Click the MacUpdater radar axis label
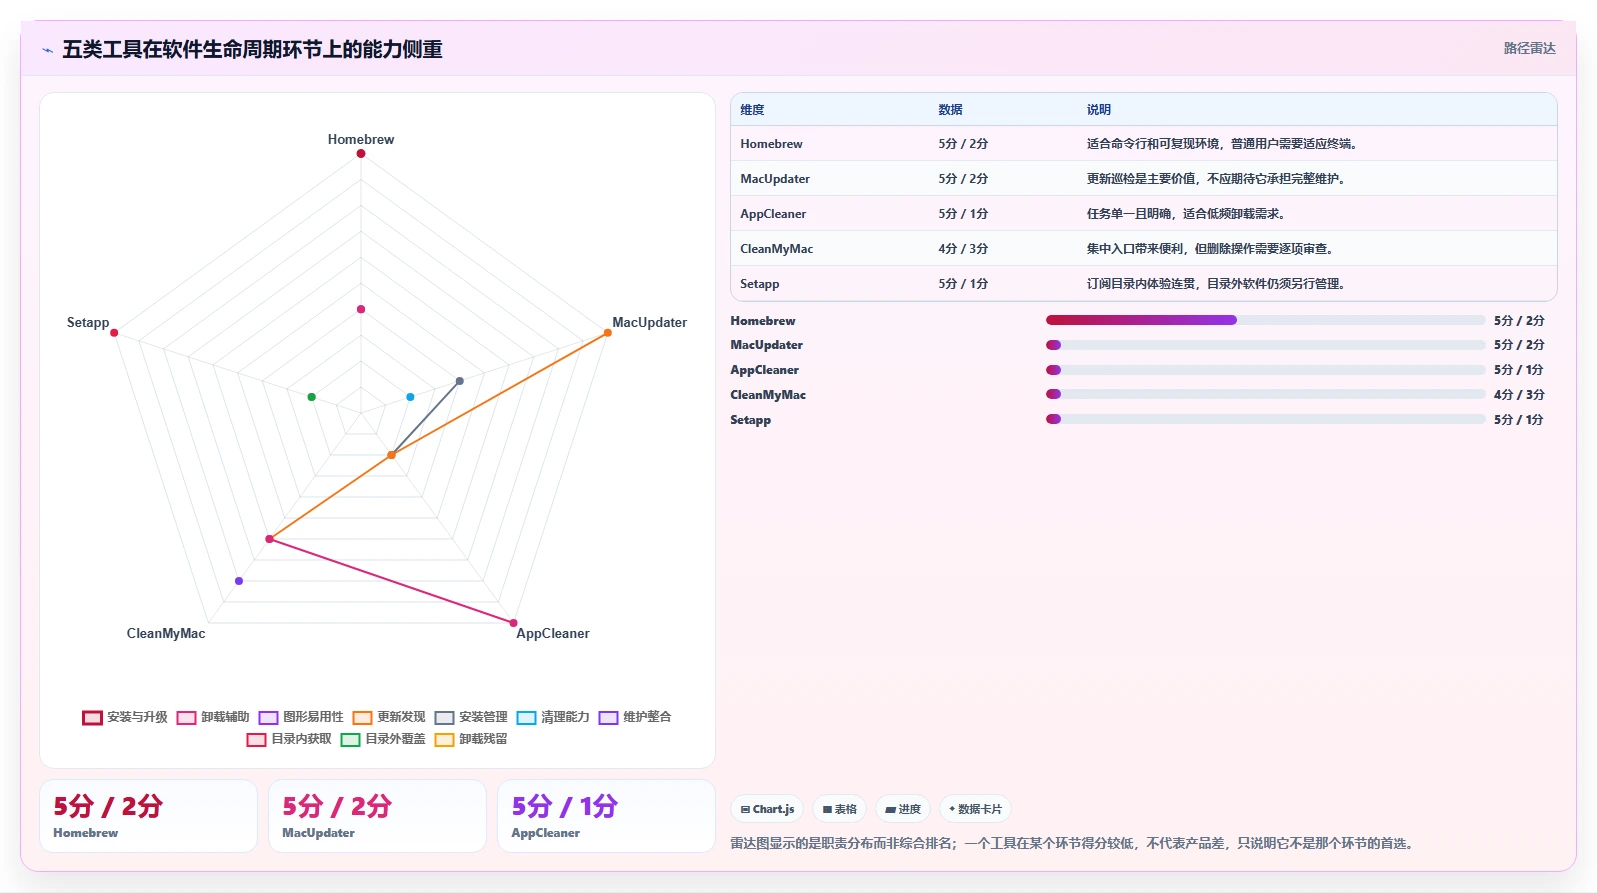The image size is (1597, 893). tap(649, 323)
